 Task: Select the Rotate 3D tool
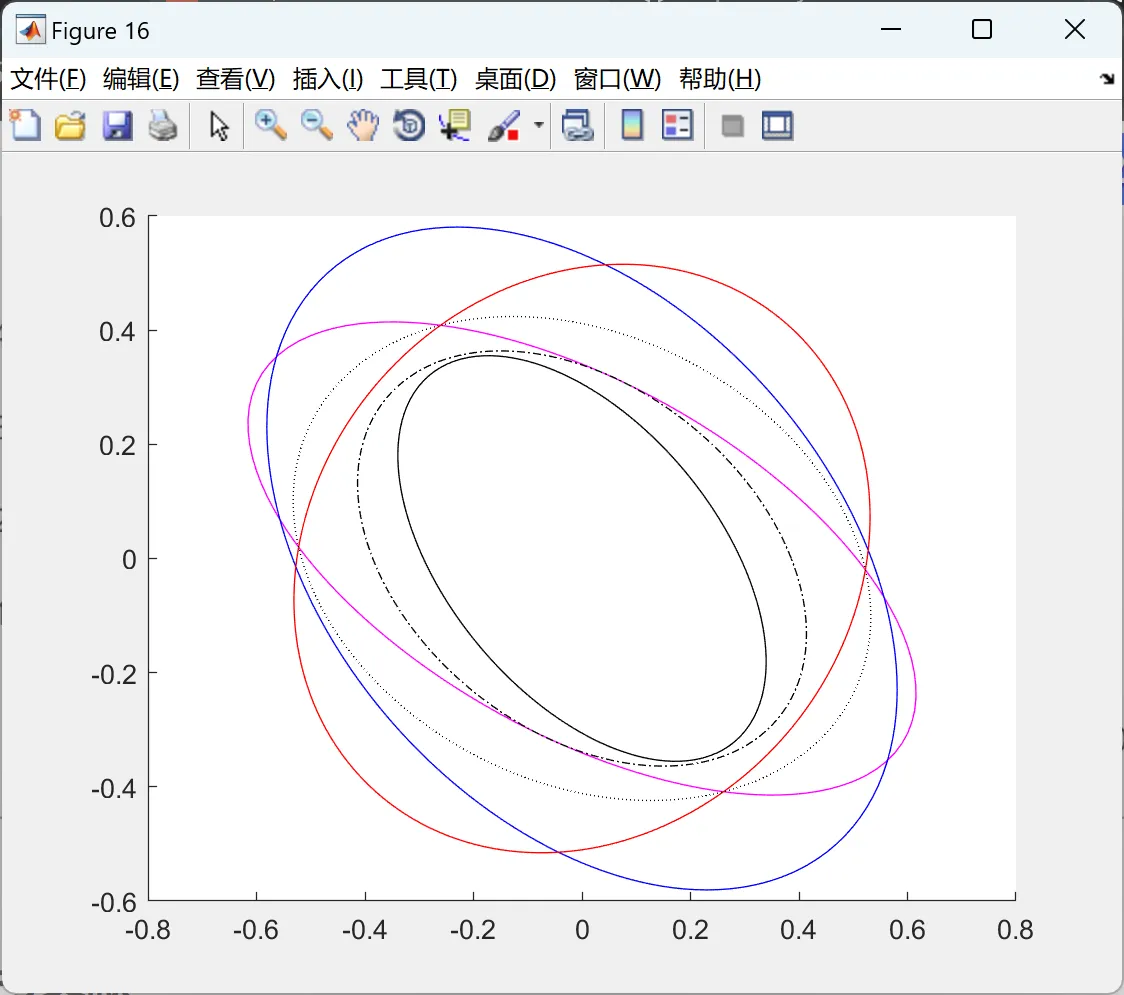(x=409, y=125)
